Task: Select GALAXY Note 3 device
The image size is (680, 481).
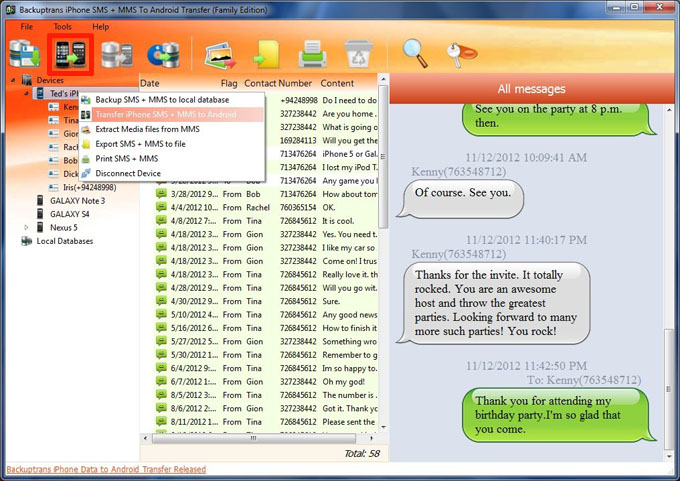Action: pos(78,201)
